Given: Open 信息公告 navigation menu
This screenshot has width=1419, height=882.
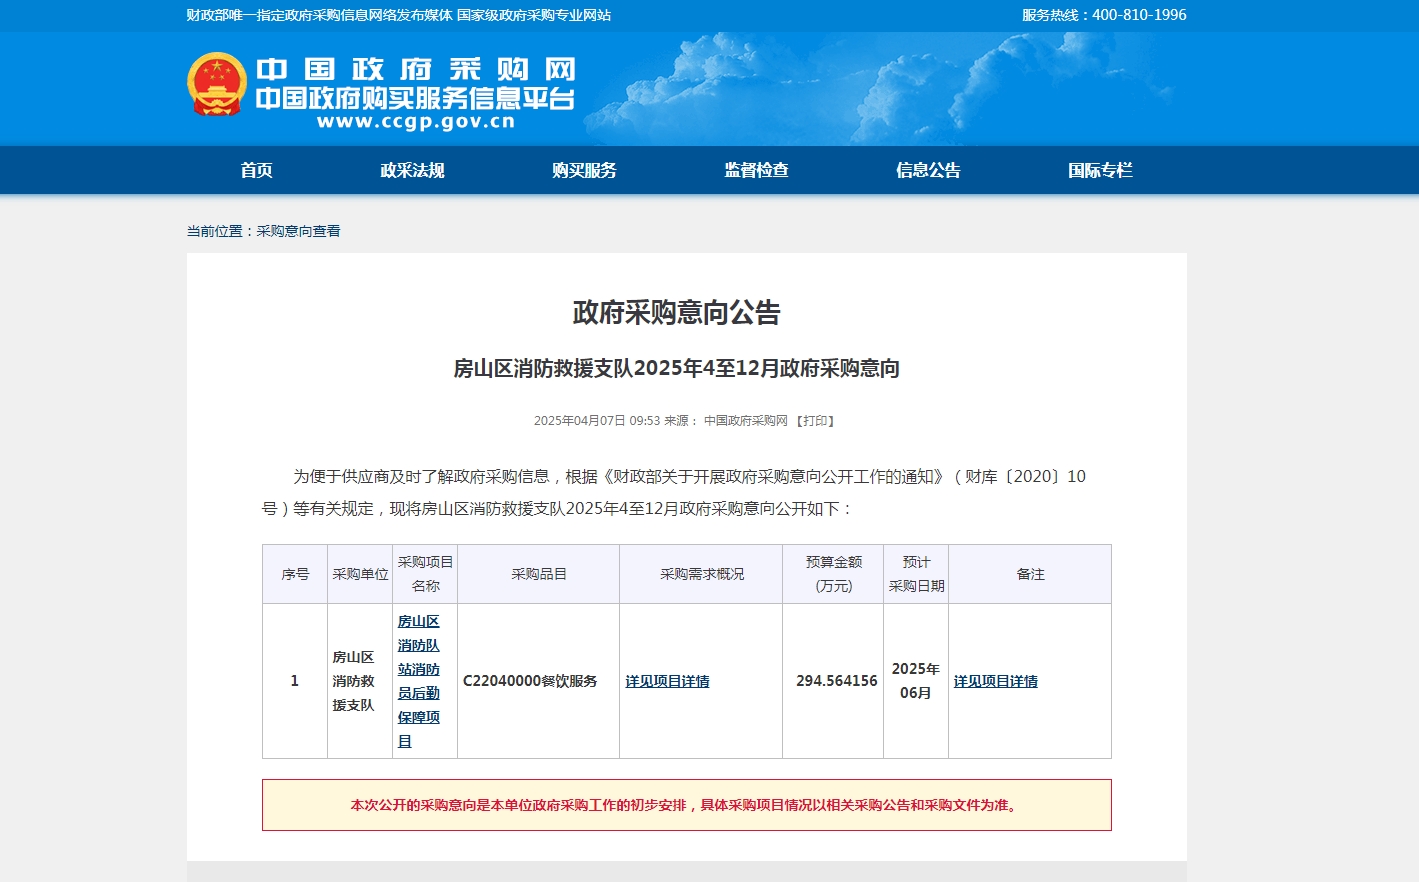Looking at the screenshot, I should [928, 170].
